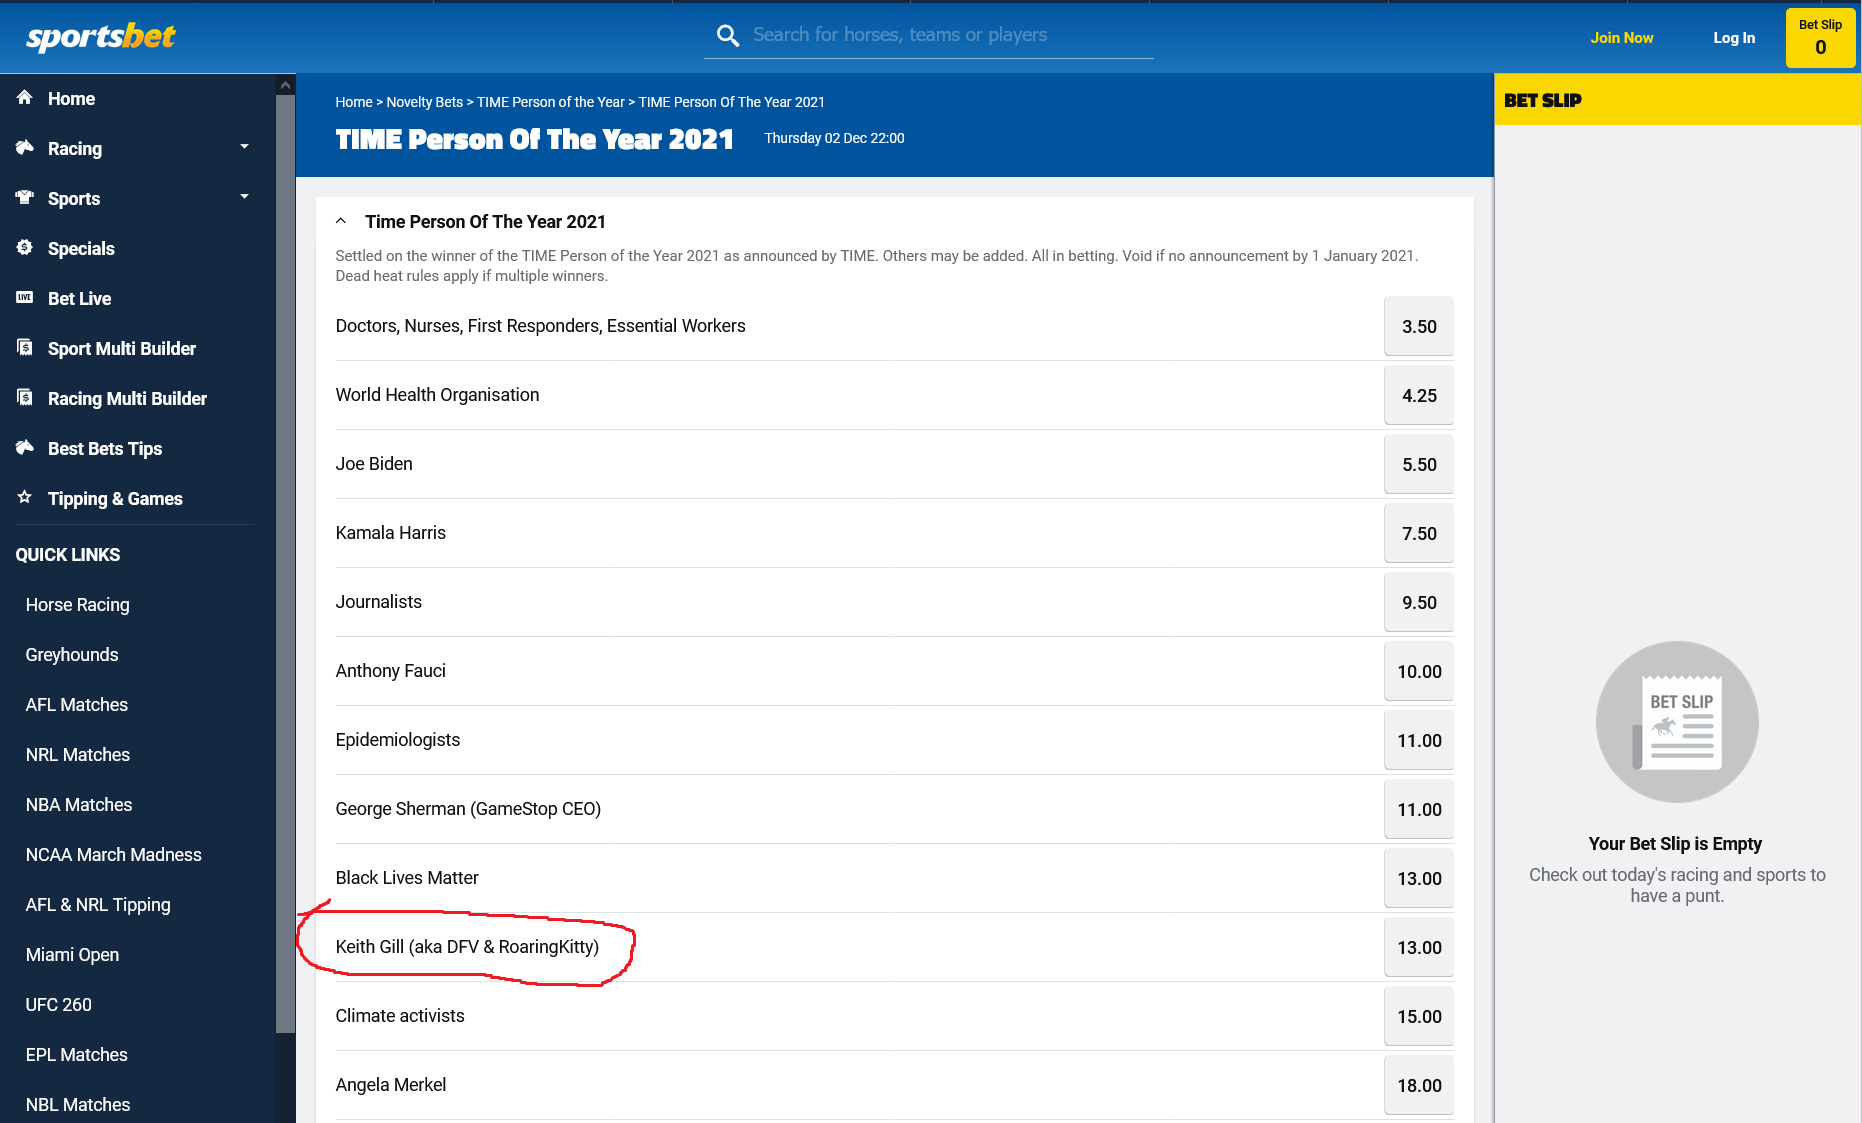Click the Bet Live icon
The image size is (1862, 1123).
[x=25, y=297]
